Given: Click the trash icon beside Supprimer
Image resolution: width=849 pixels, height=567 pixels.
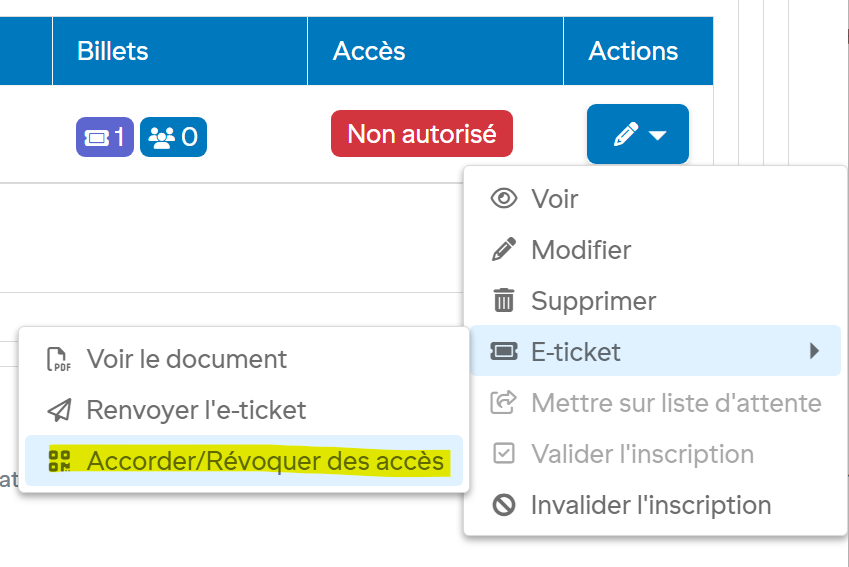Looking at the screenshot, I should 504,300.
